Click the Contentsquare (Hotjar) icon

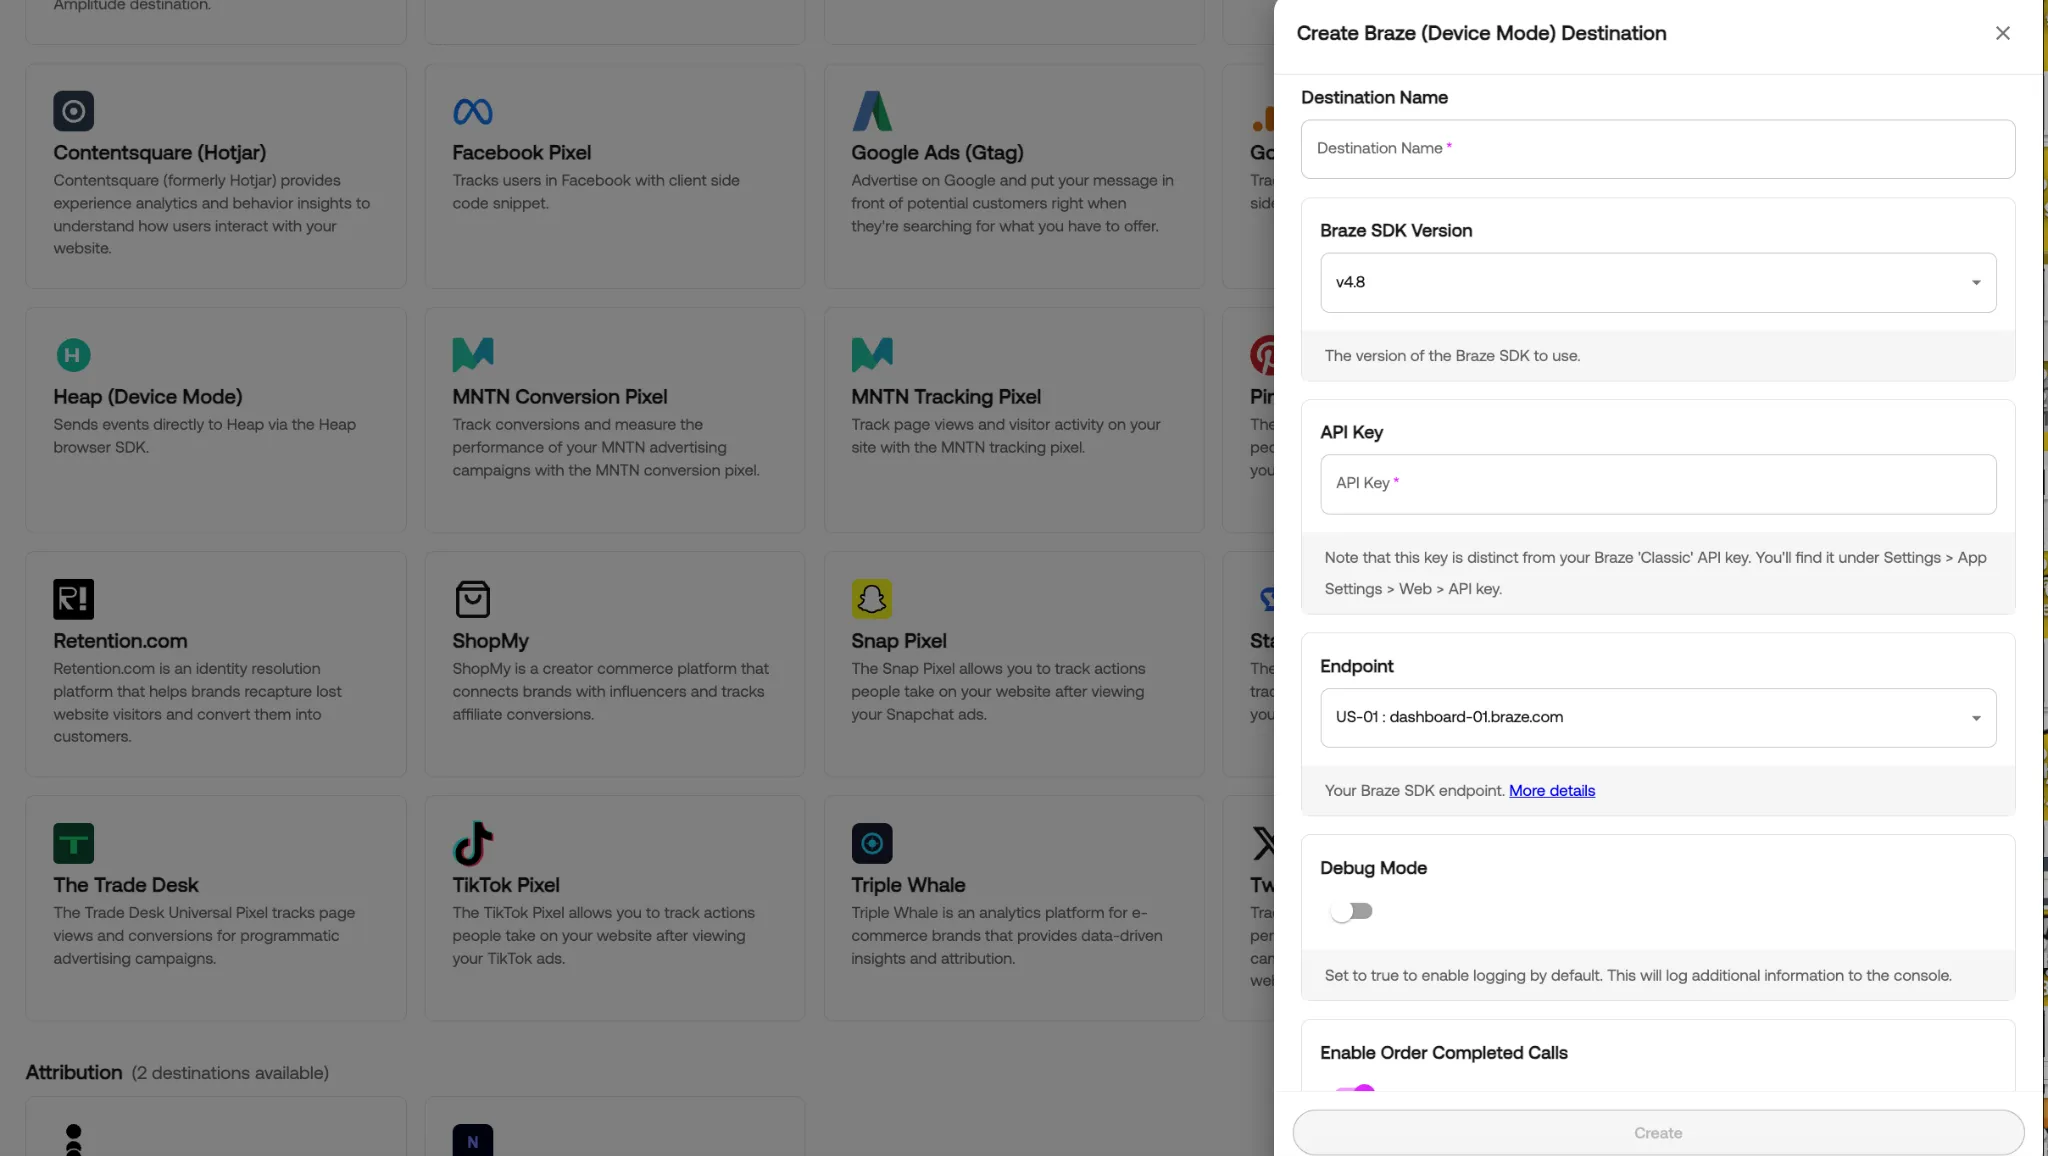73,111
